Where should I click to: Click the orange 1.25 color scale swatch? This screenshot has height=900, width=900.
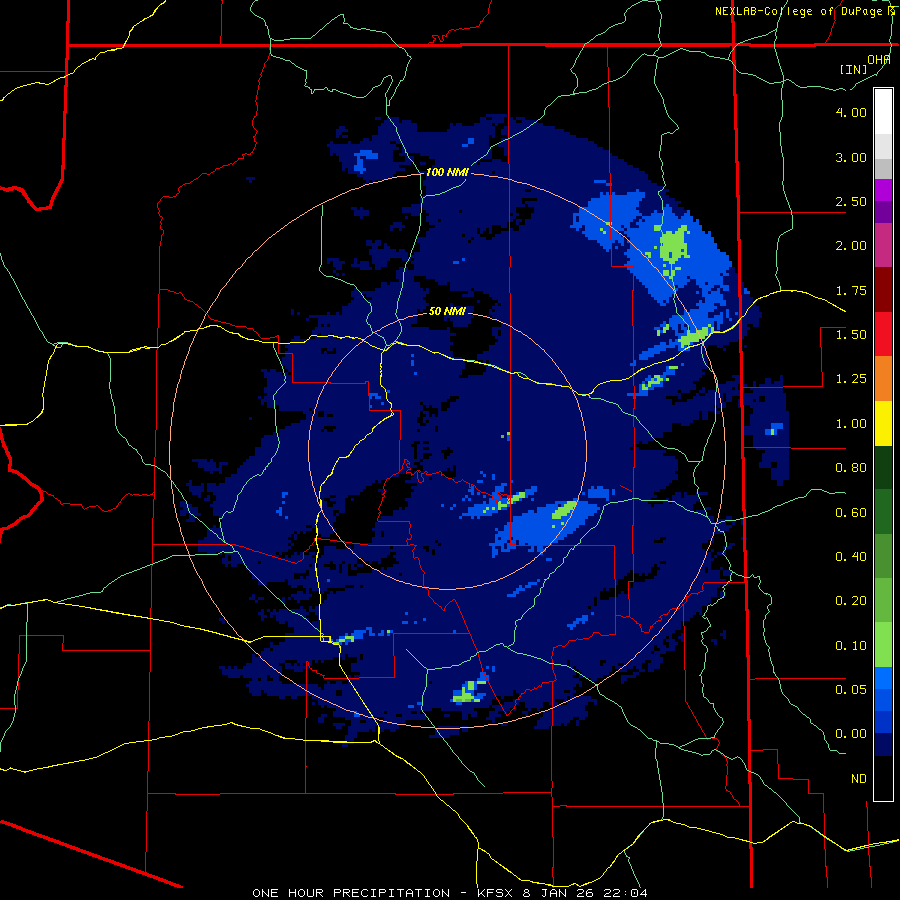pyautogui.click(x=883, y=378)
